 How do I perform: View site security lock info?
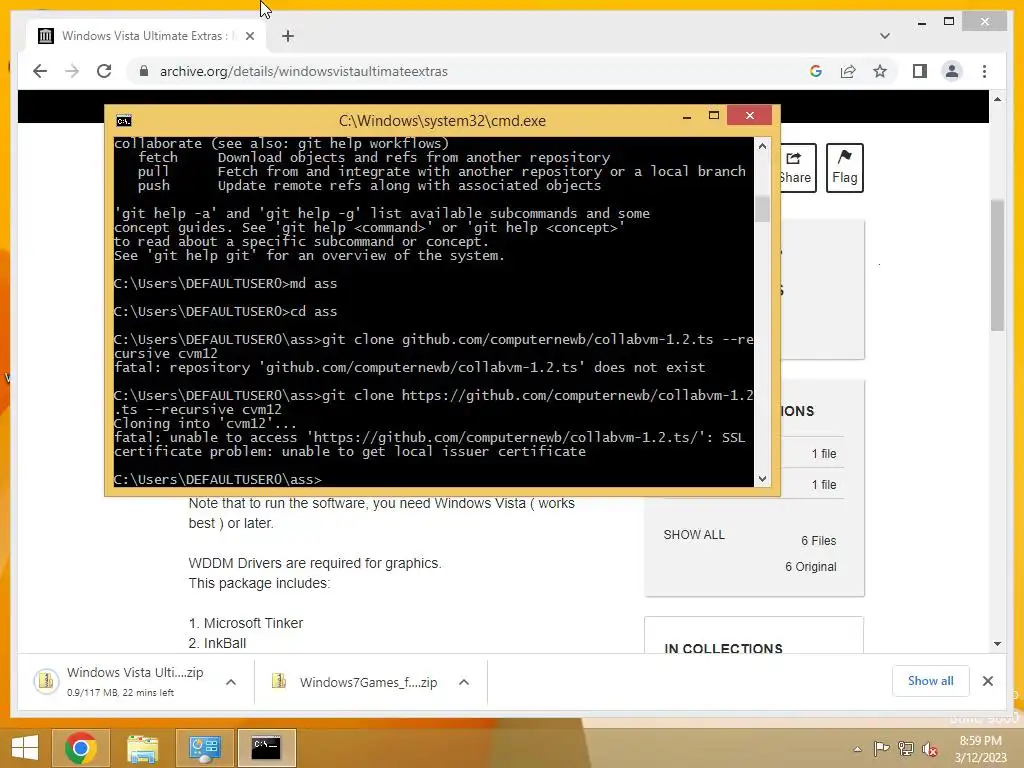click(144, 71)
